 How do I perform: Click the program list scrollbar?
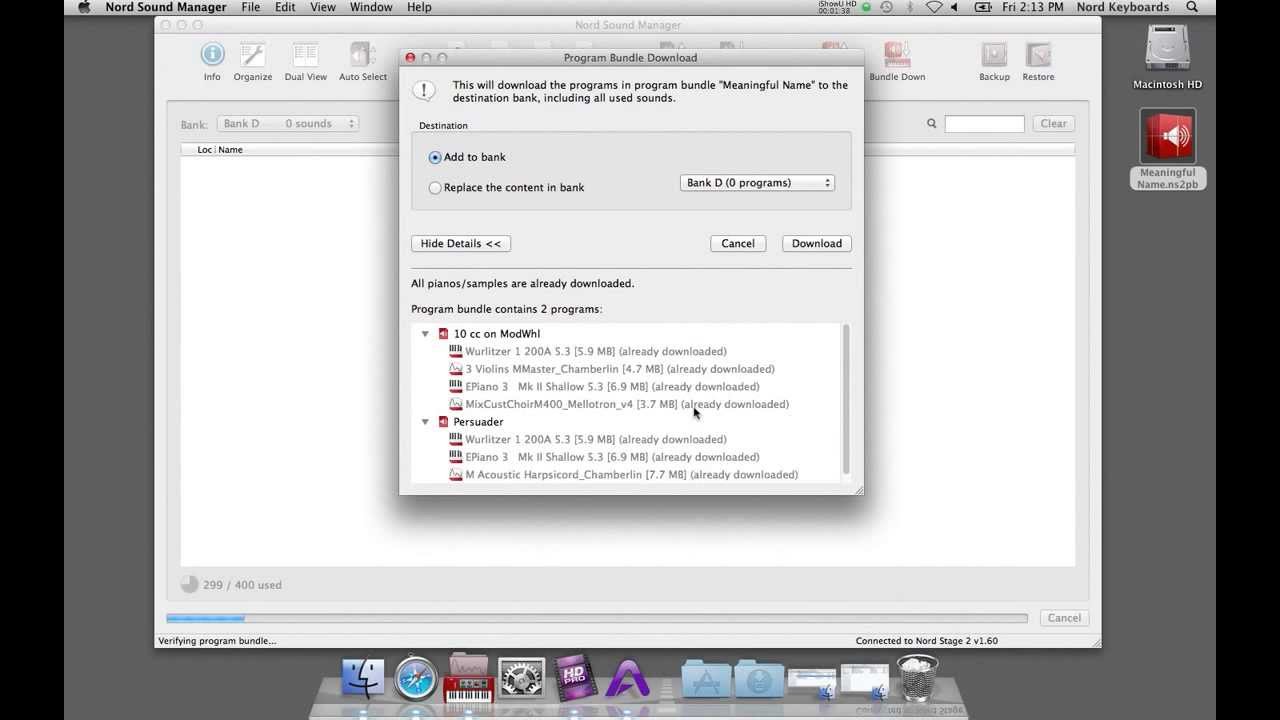[x=847, y=400]
